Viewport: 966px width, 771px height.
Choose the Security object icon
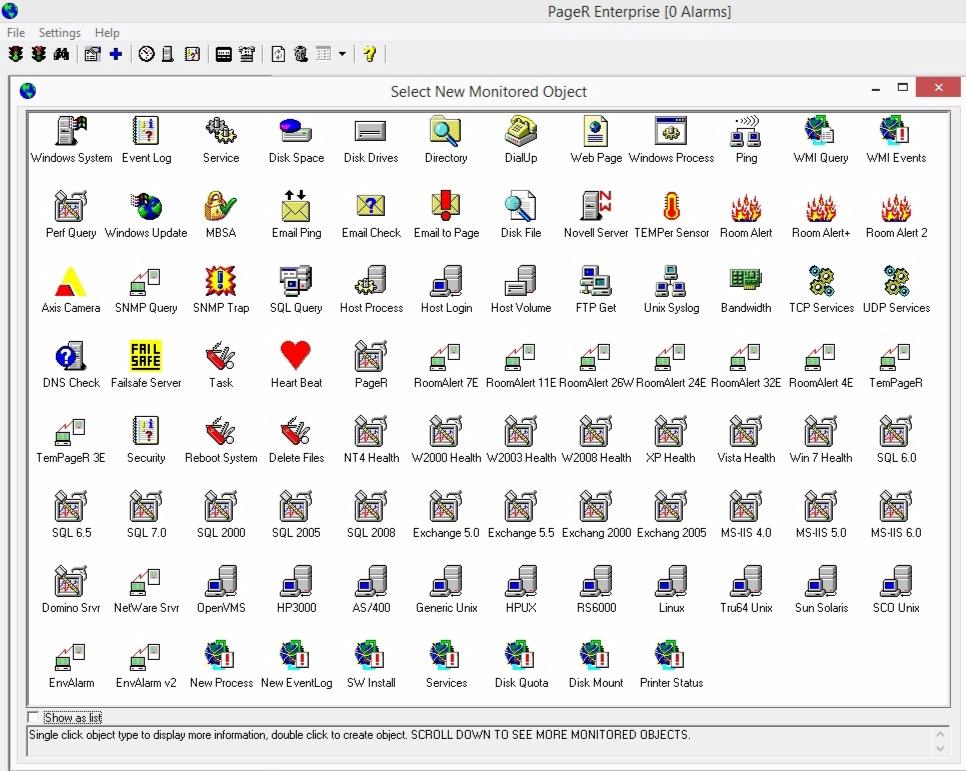tap(146, 431)
